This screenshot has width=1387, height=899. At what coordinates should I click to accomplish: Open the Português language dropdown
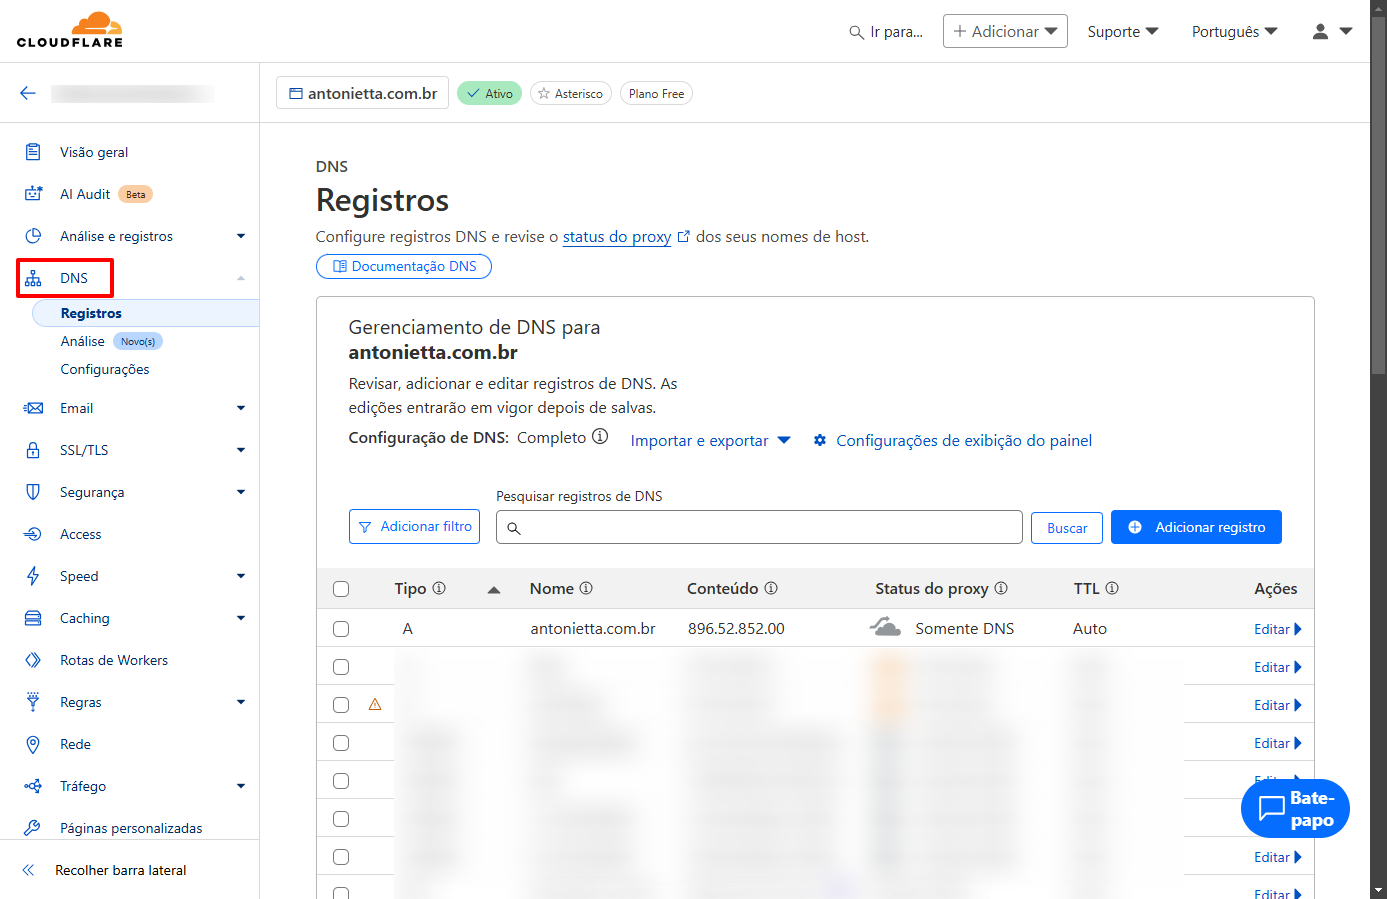[1234, 31]
